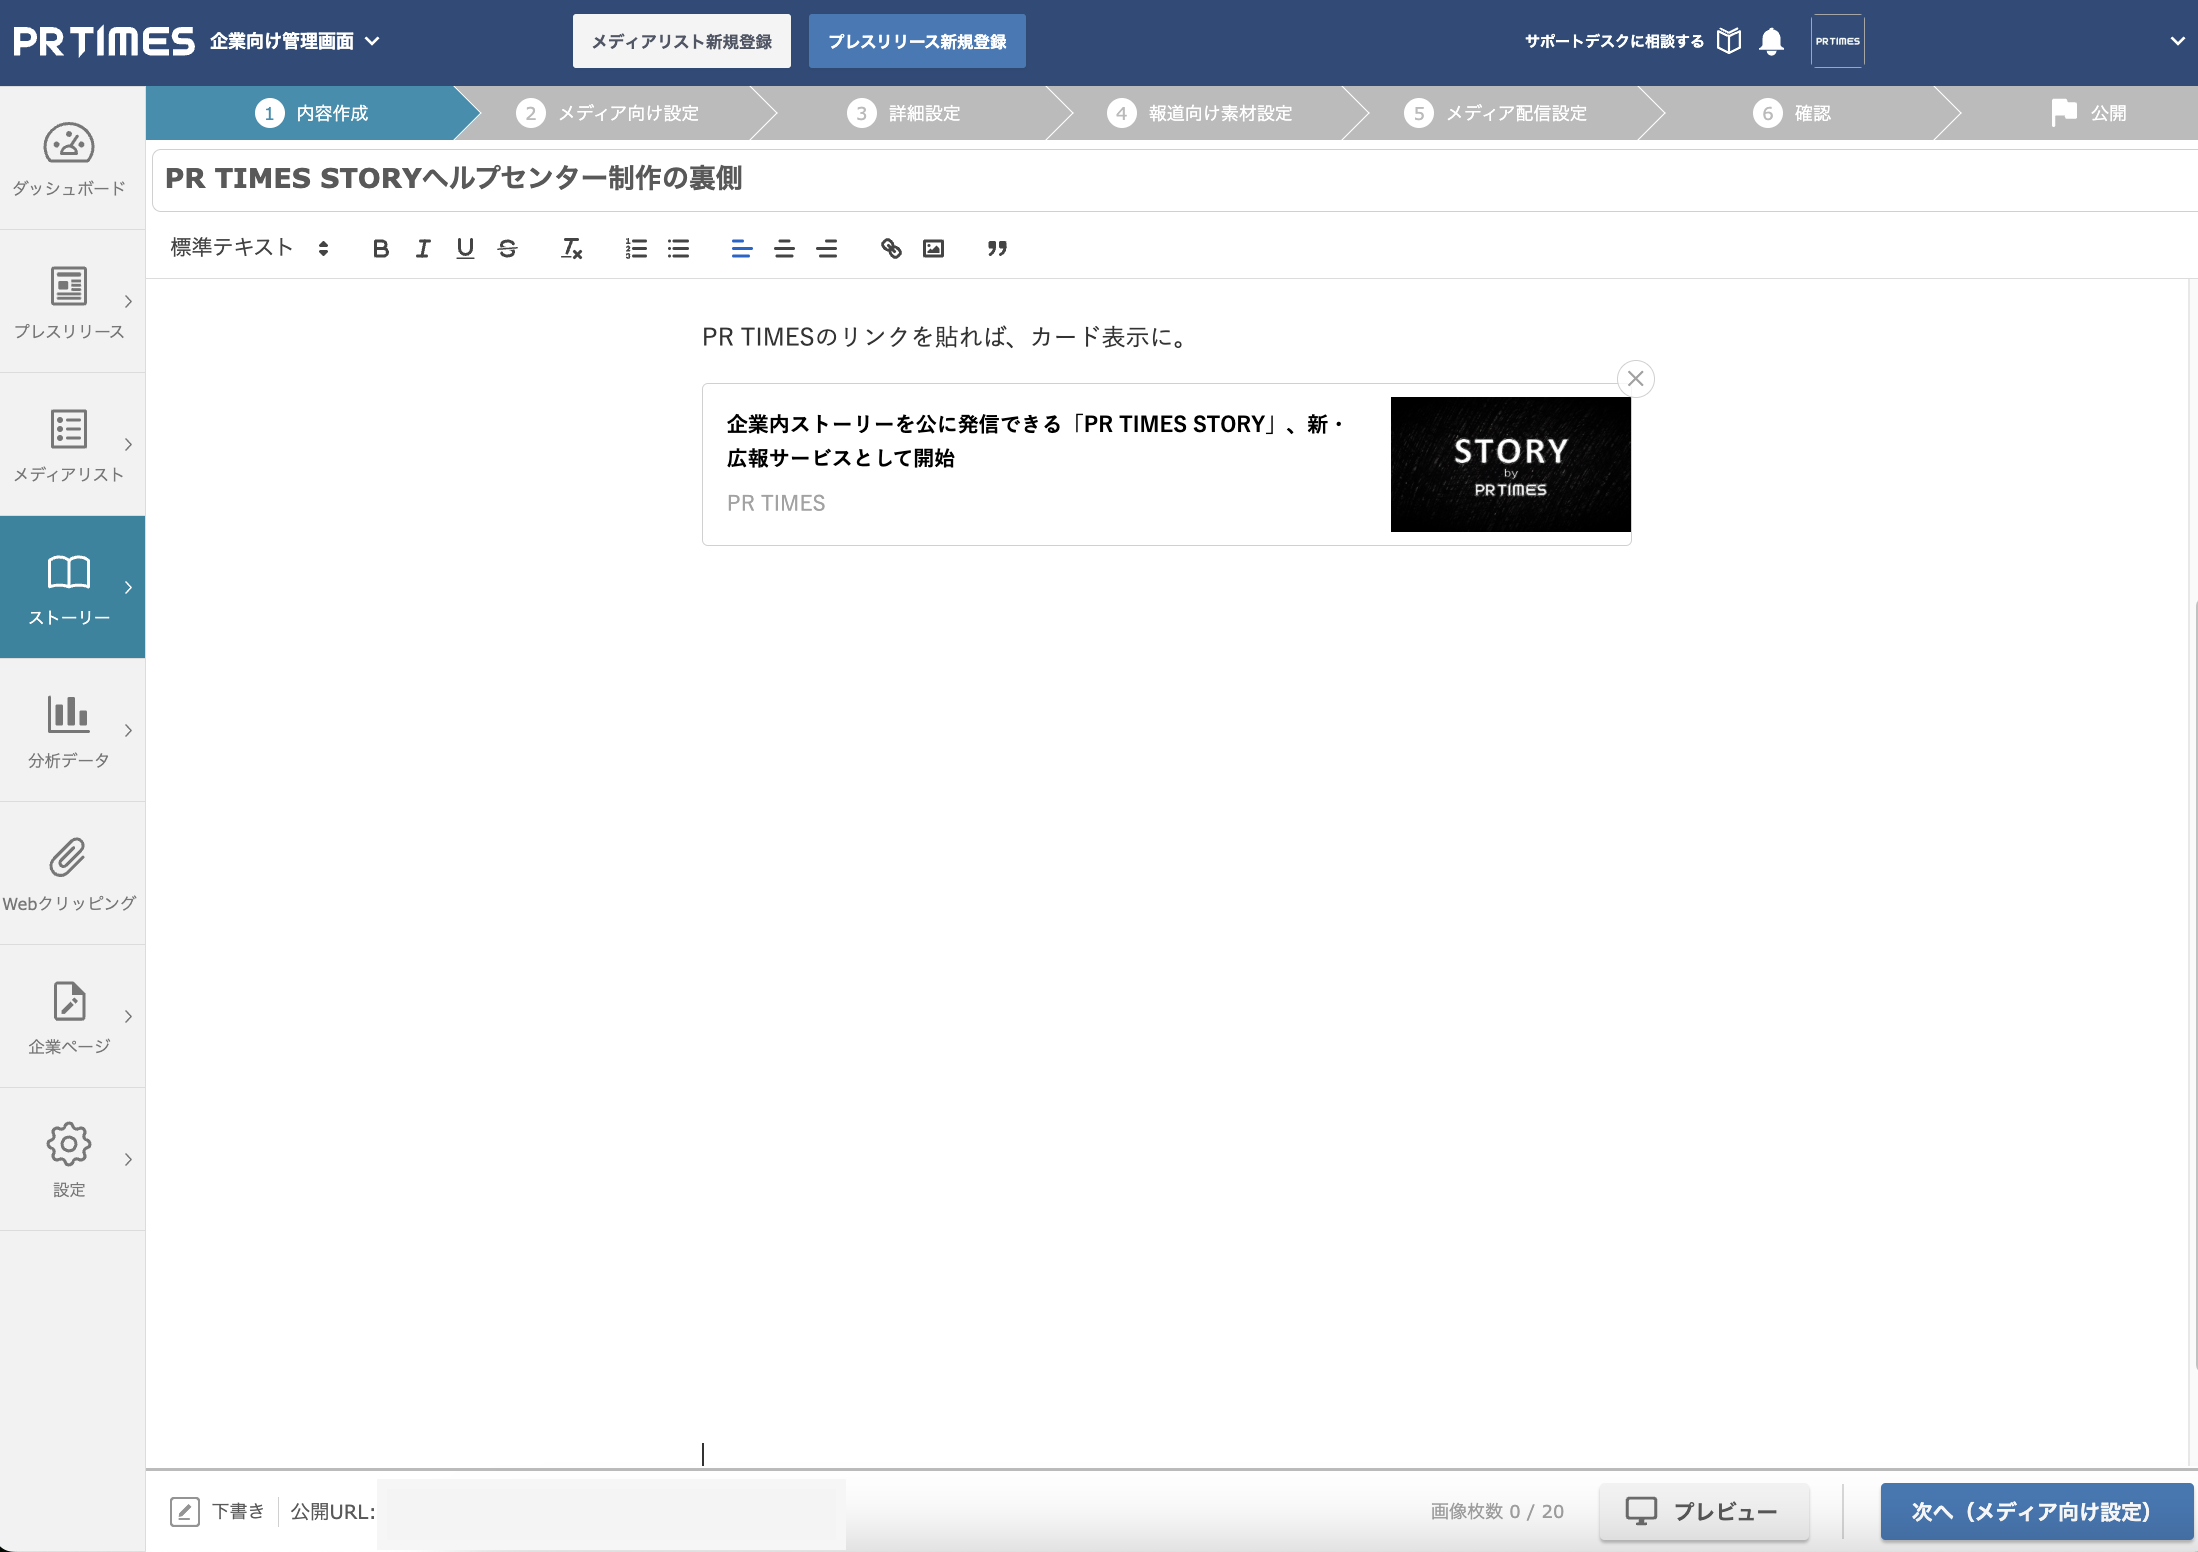Go to step 2 メディア向け設定
Screen dimensions: 2198x1552
tap(608, 113)
